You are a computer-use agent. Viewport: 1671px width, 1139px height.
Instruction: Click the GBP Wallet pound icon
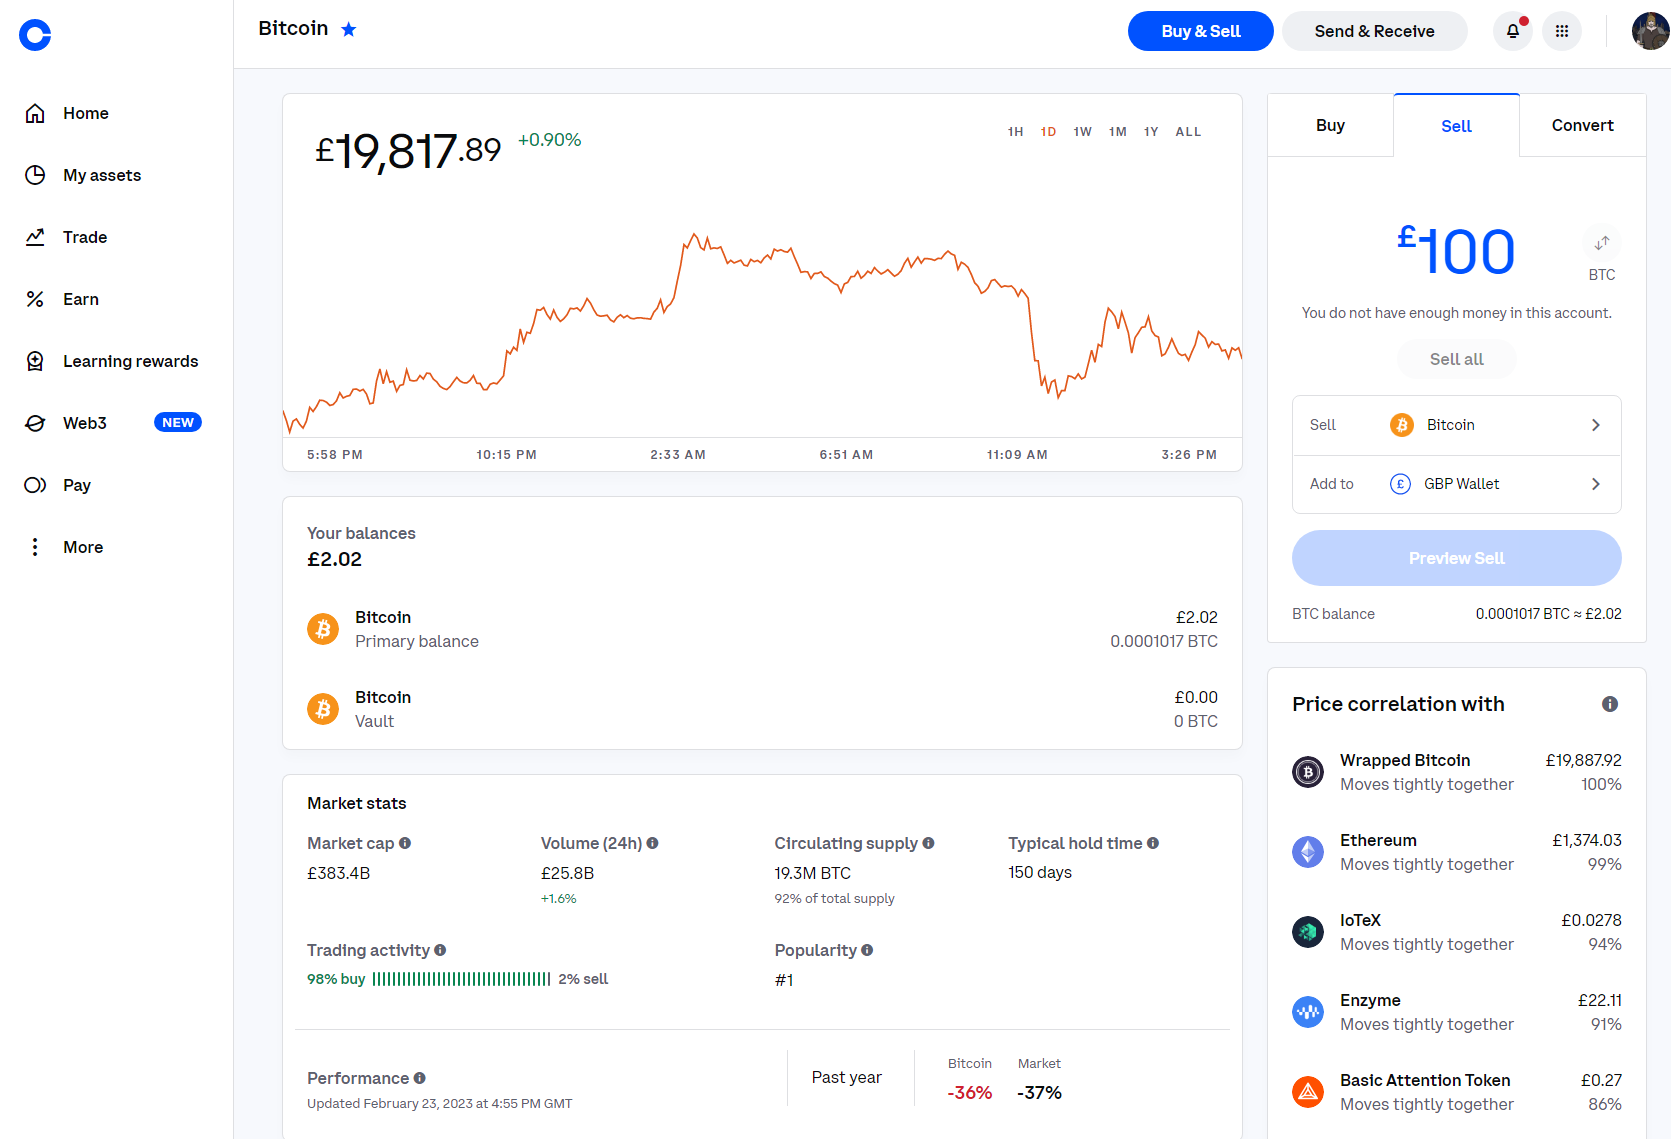[x=1400, y=484]
